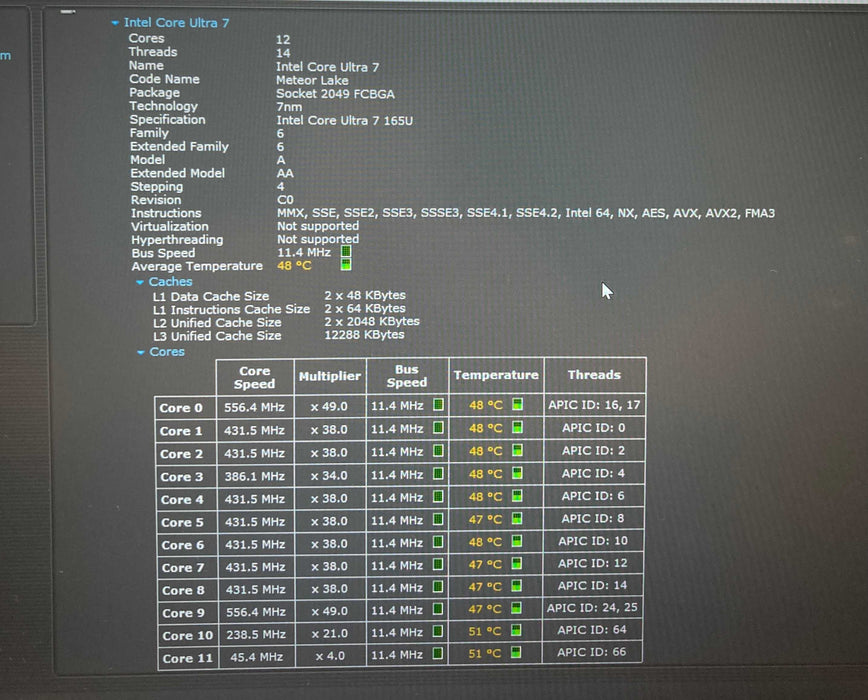
Task: Click the 386.1 MHz core speed cell
Action: pos(255,476)
